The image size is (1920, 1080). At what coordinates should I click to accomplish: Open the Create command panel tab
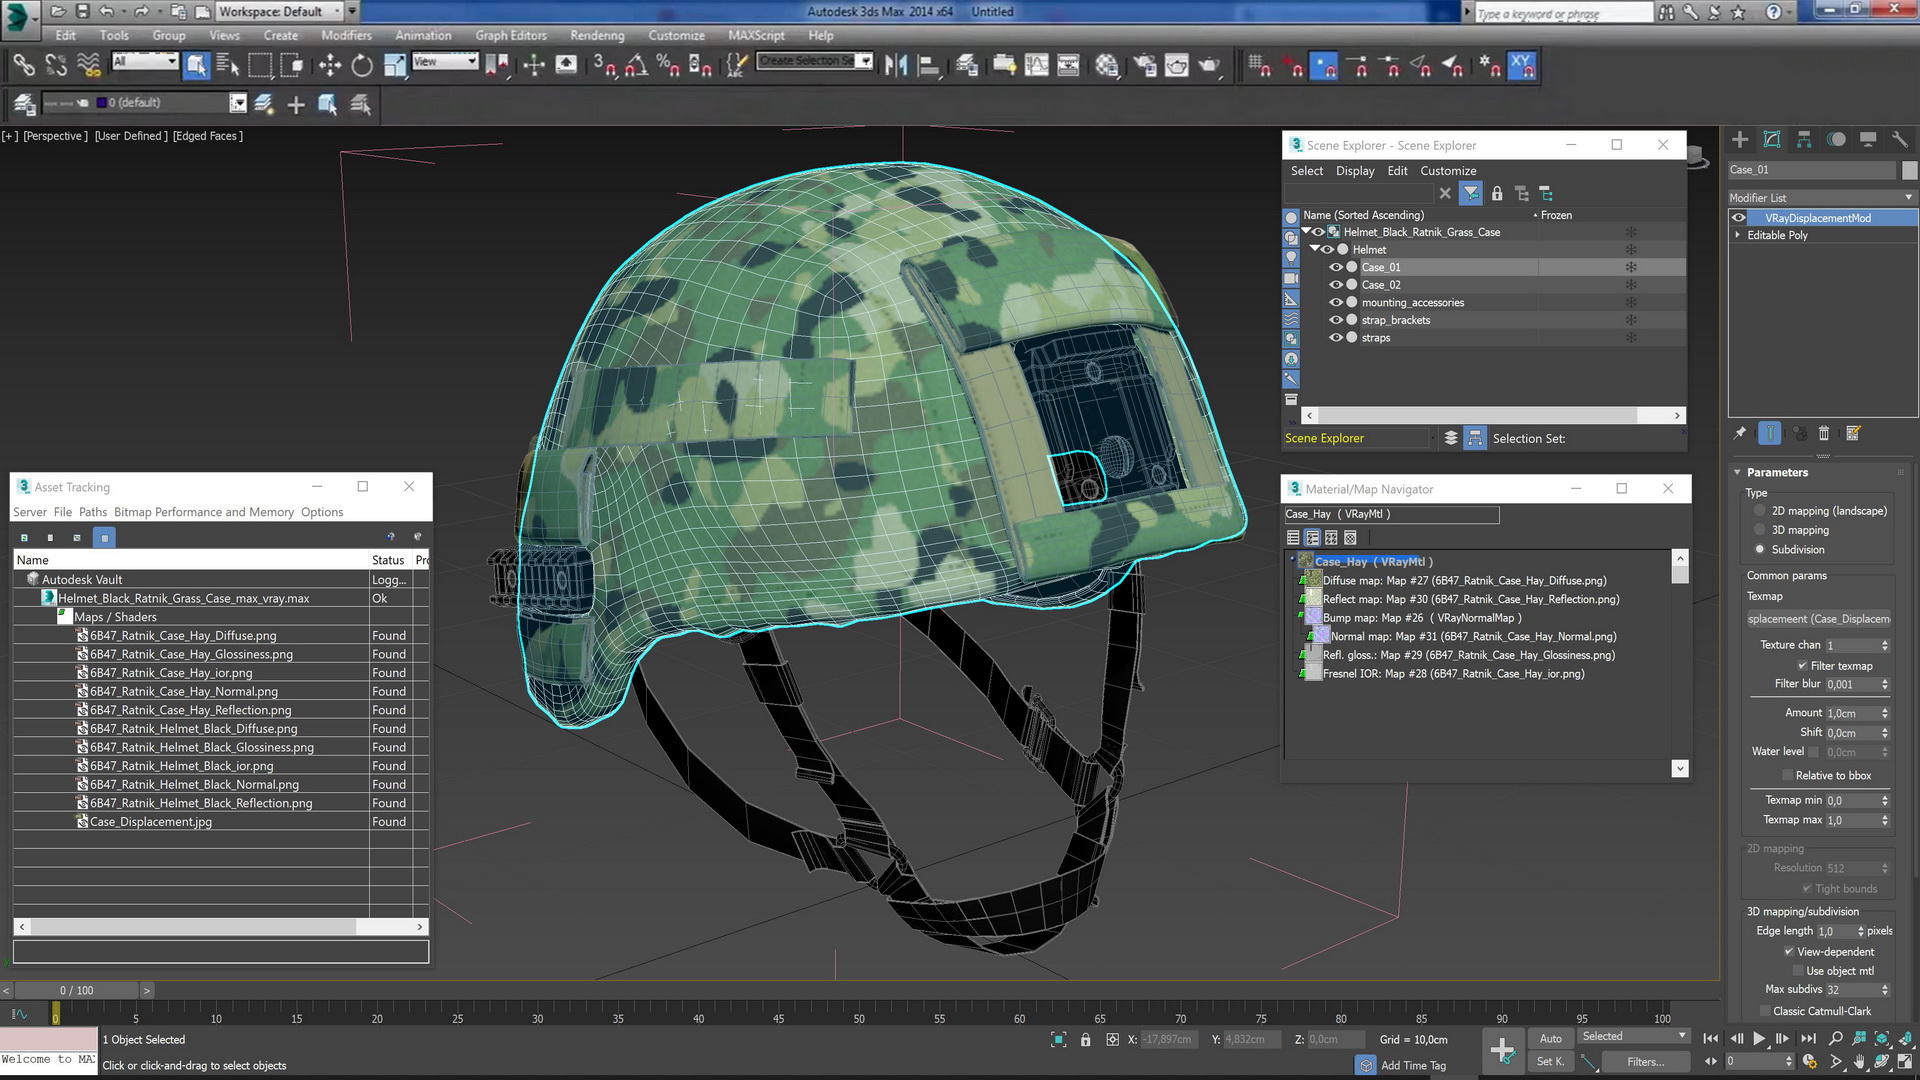pos(1740,140)
